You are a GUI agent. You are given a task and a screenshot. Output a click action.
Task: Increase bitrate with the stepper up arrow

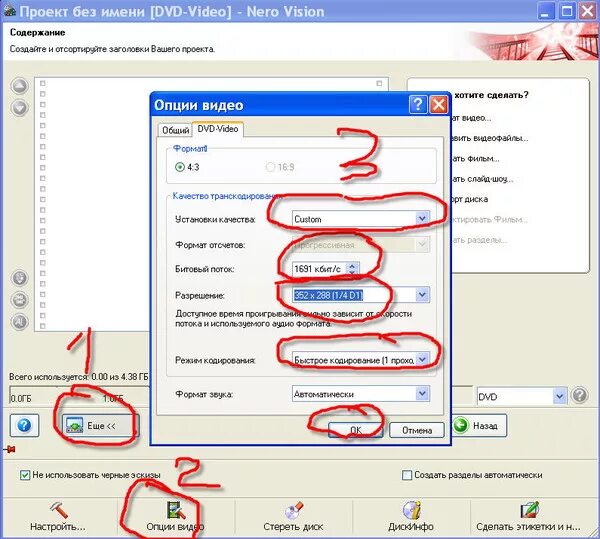tap(352, 265)
